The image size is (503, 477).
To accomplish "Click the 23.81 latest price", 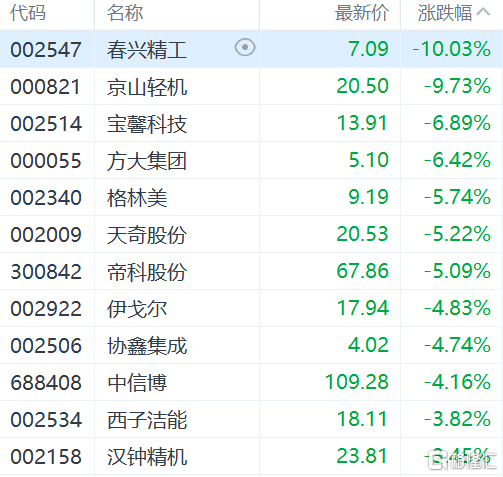I will click(x=362, y=456).
